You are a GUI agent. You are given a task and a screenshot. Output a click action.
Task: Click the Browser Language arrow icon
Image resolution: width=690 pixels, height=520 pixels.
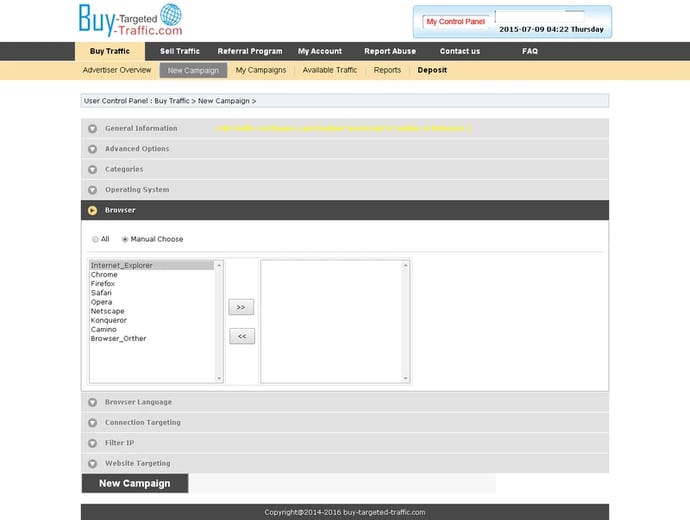(92, 402)
